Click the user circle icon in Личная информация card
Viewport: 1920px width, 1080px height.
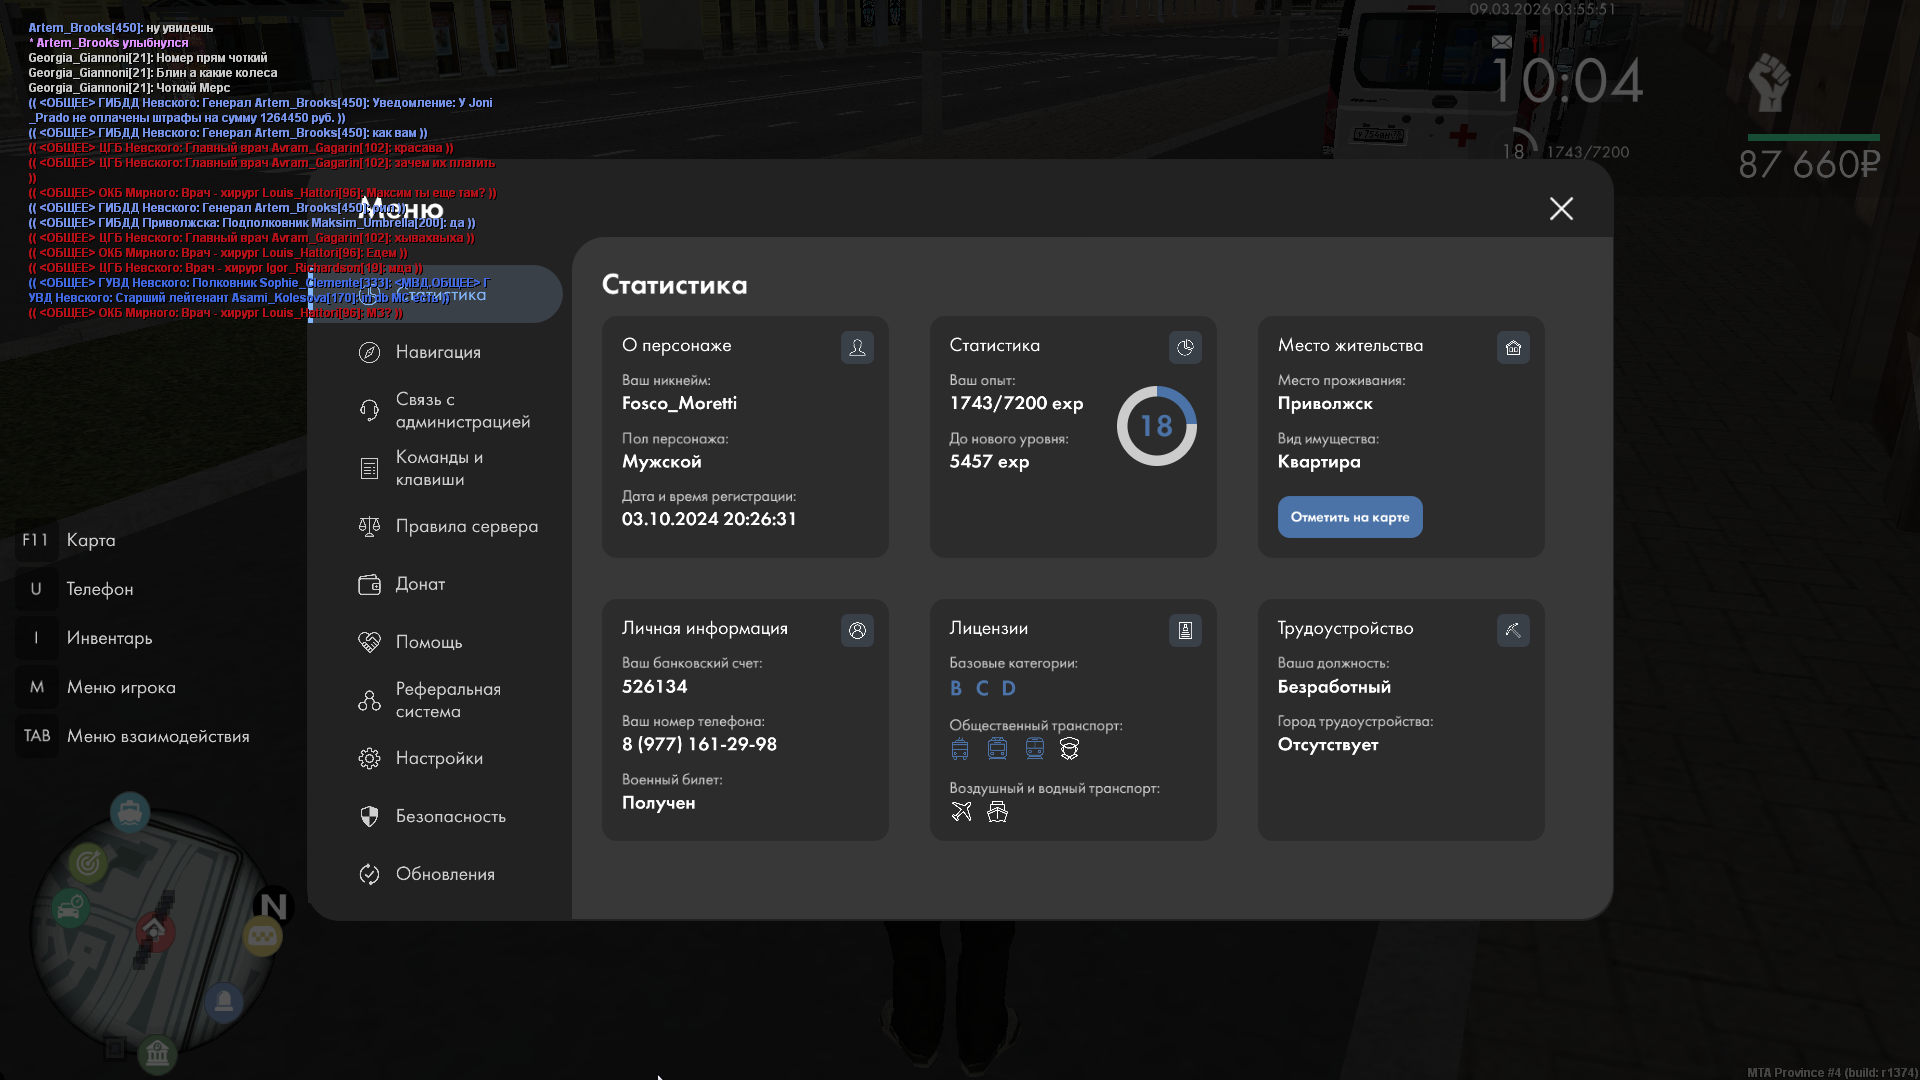tap(857, 630)
